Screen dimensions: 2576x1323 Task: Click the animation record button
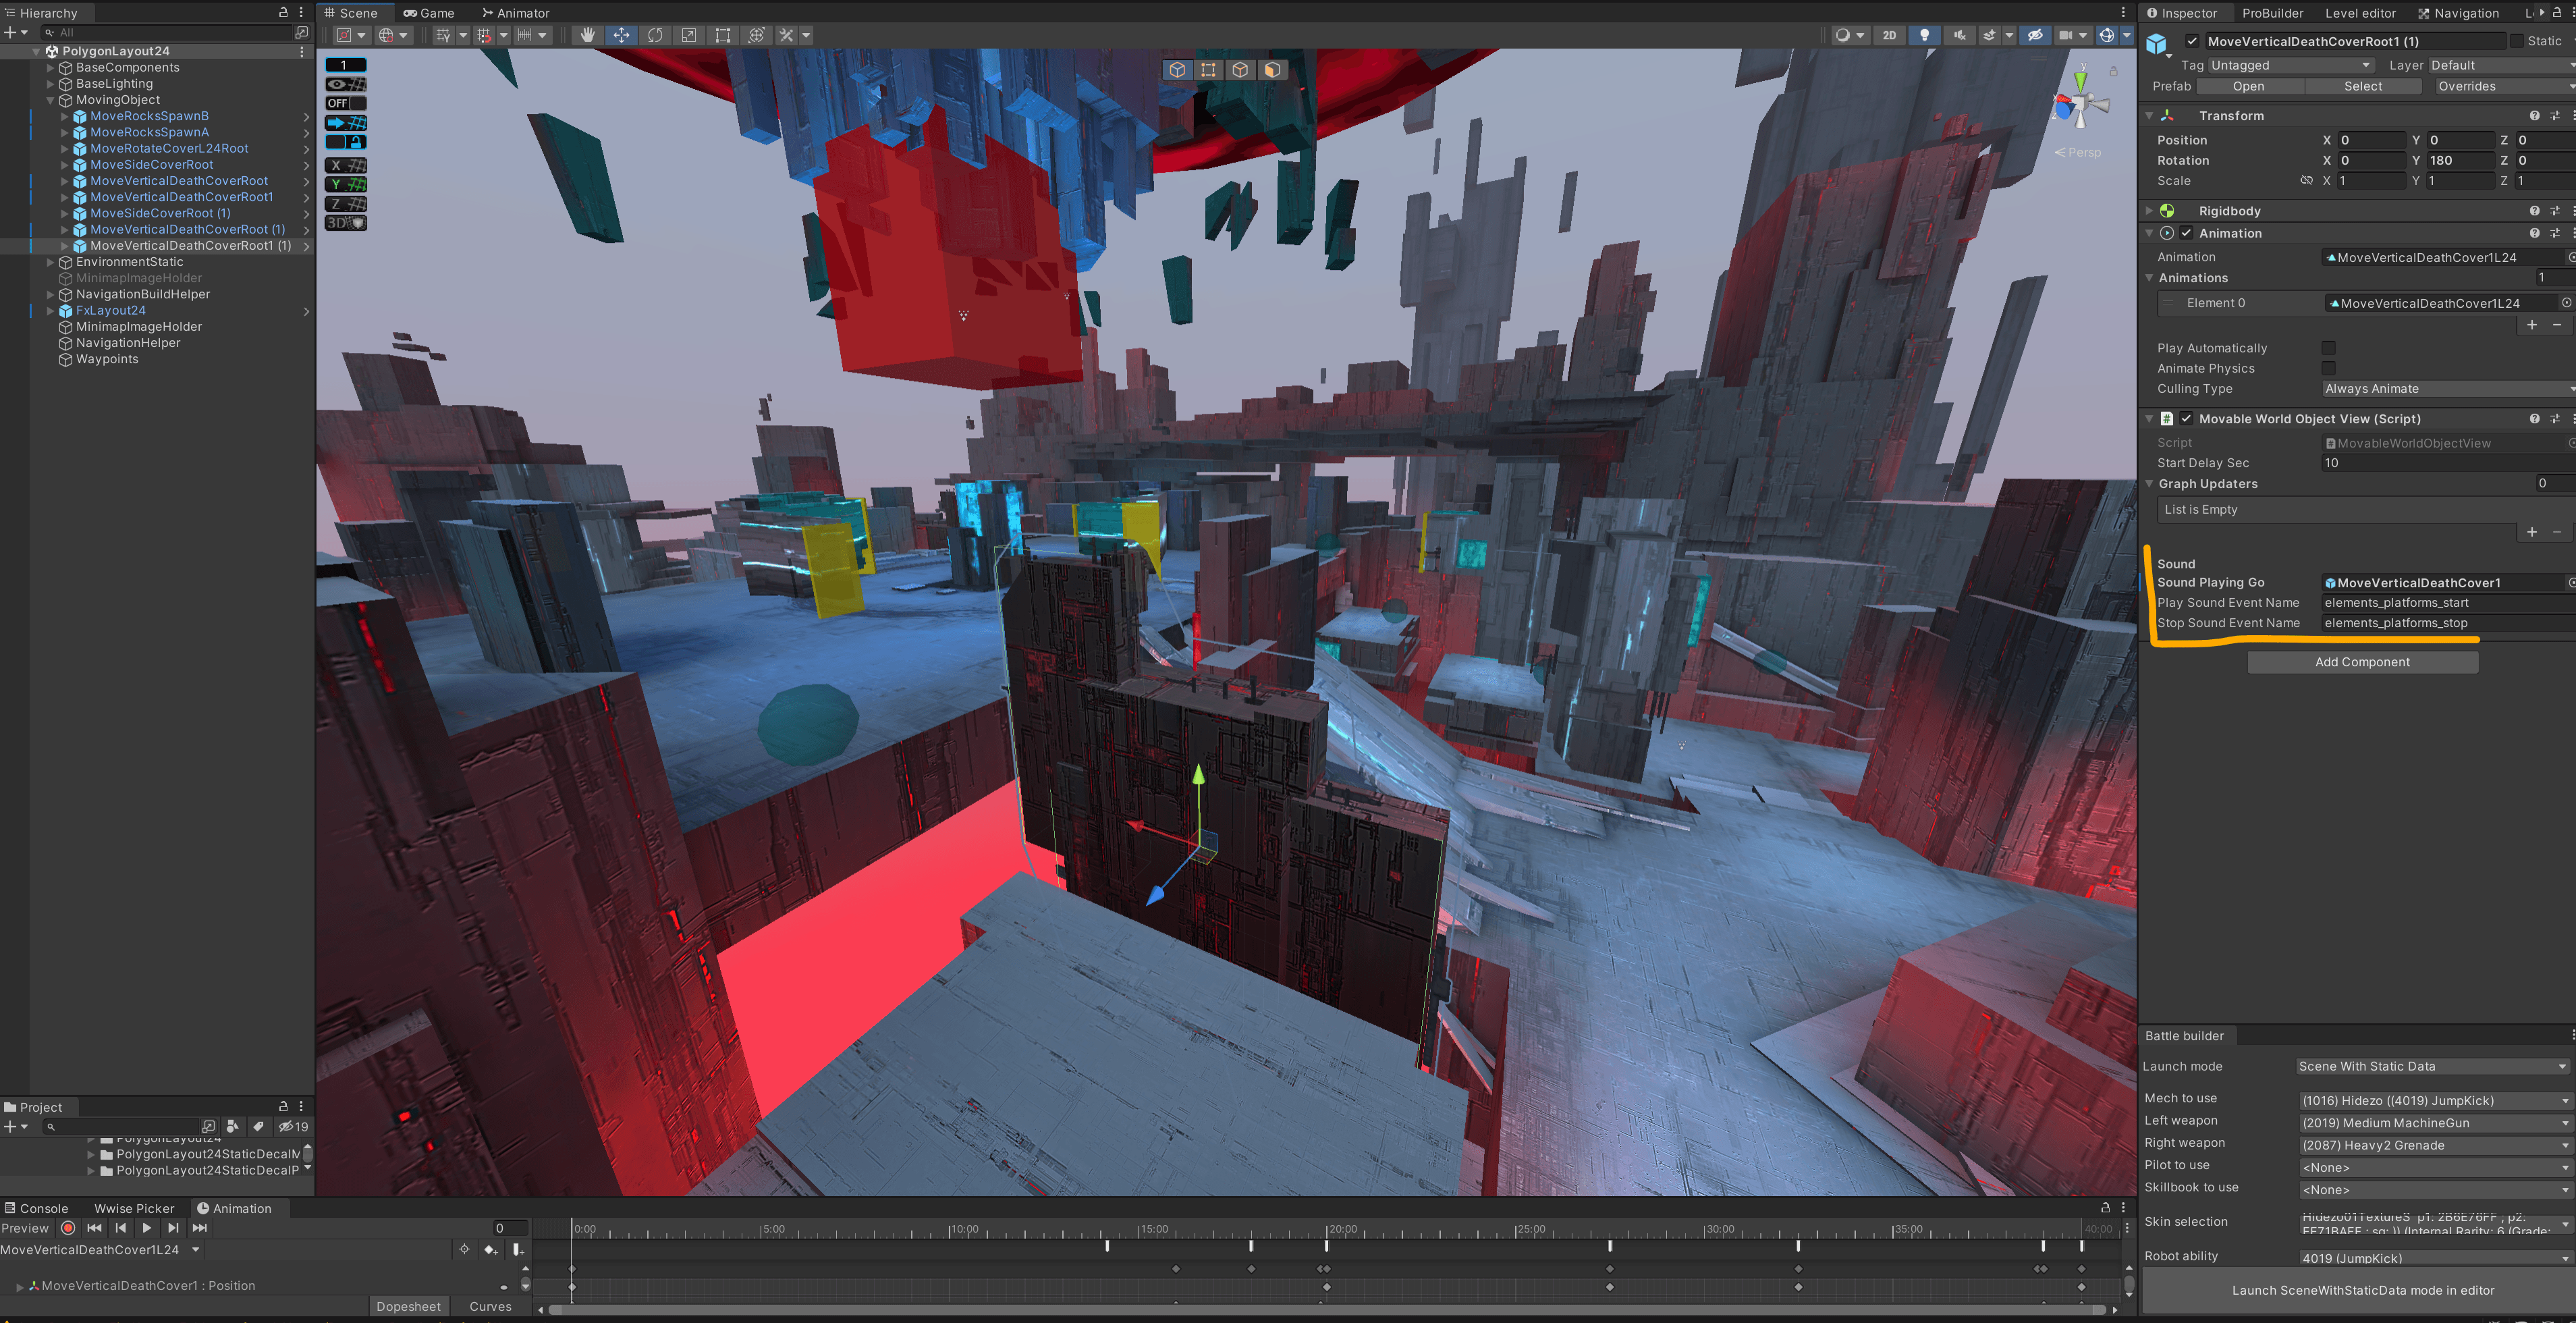tap(68, 1228)
